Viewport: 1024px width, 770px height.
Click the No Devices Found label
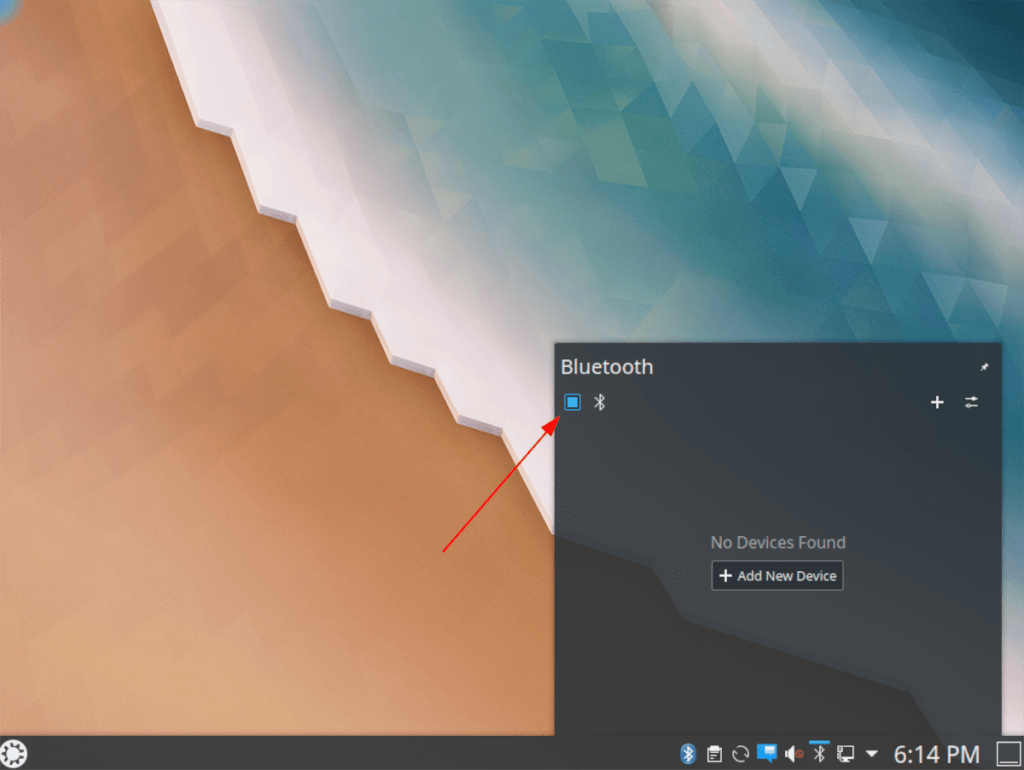pos(777,542)
